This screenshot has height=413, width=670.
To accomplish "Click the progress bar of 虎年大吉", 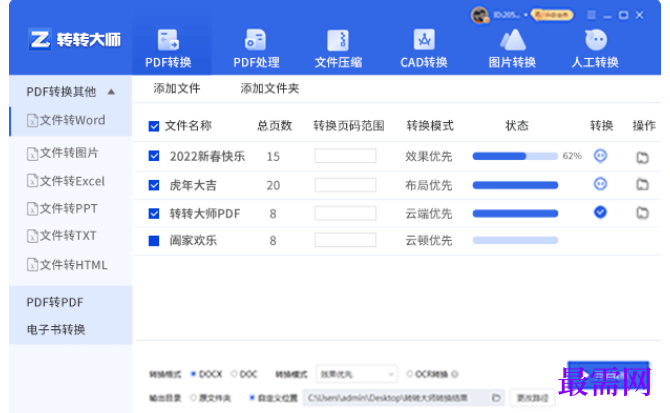I will click(515, 185).
